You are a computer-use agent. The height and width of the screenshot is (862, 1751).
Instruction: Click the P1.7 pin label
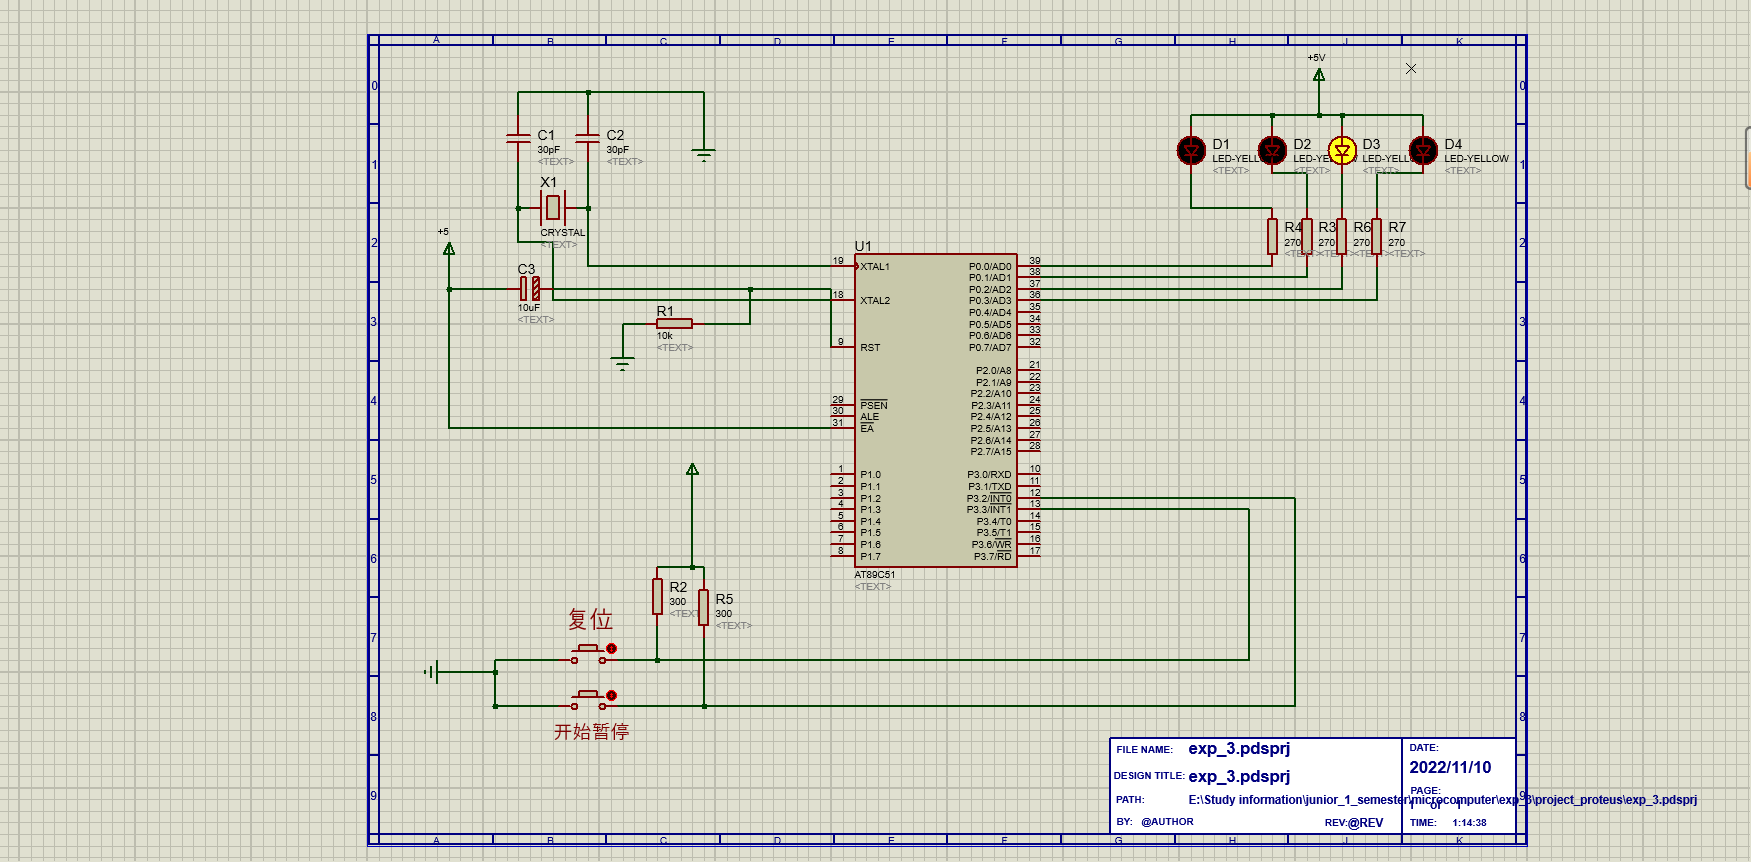click(870, 557)
